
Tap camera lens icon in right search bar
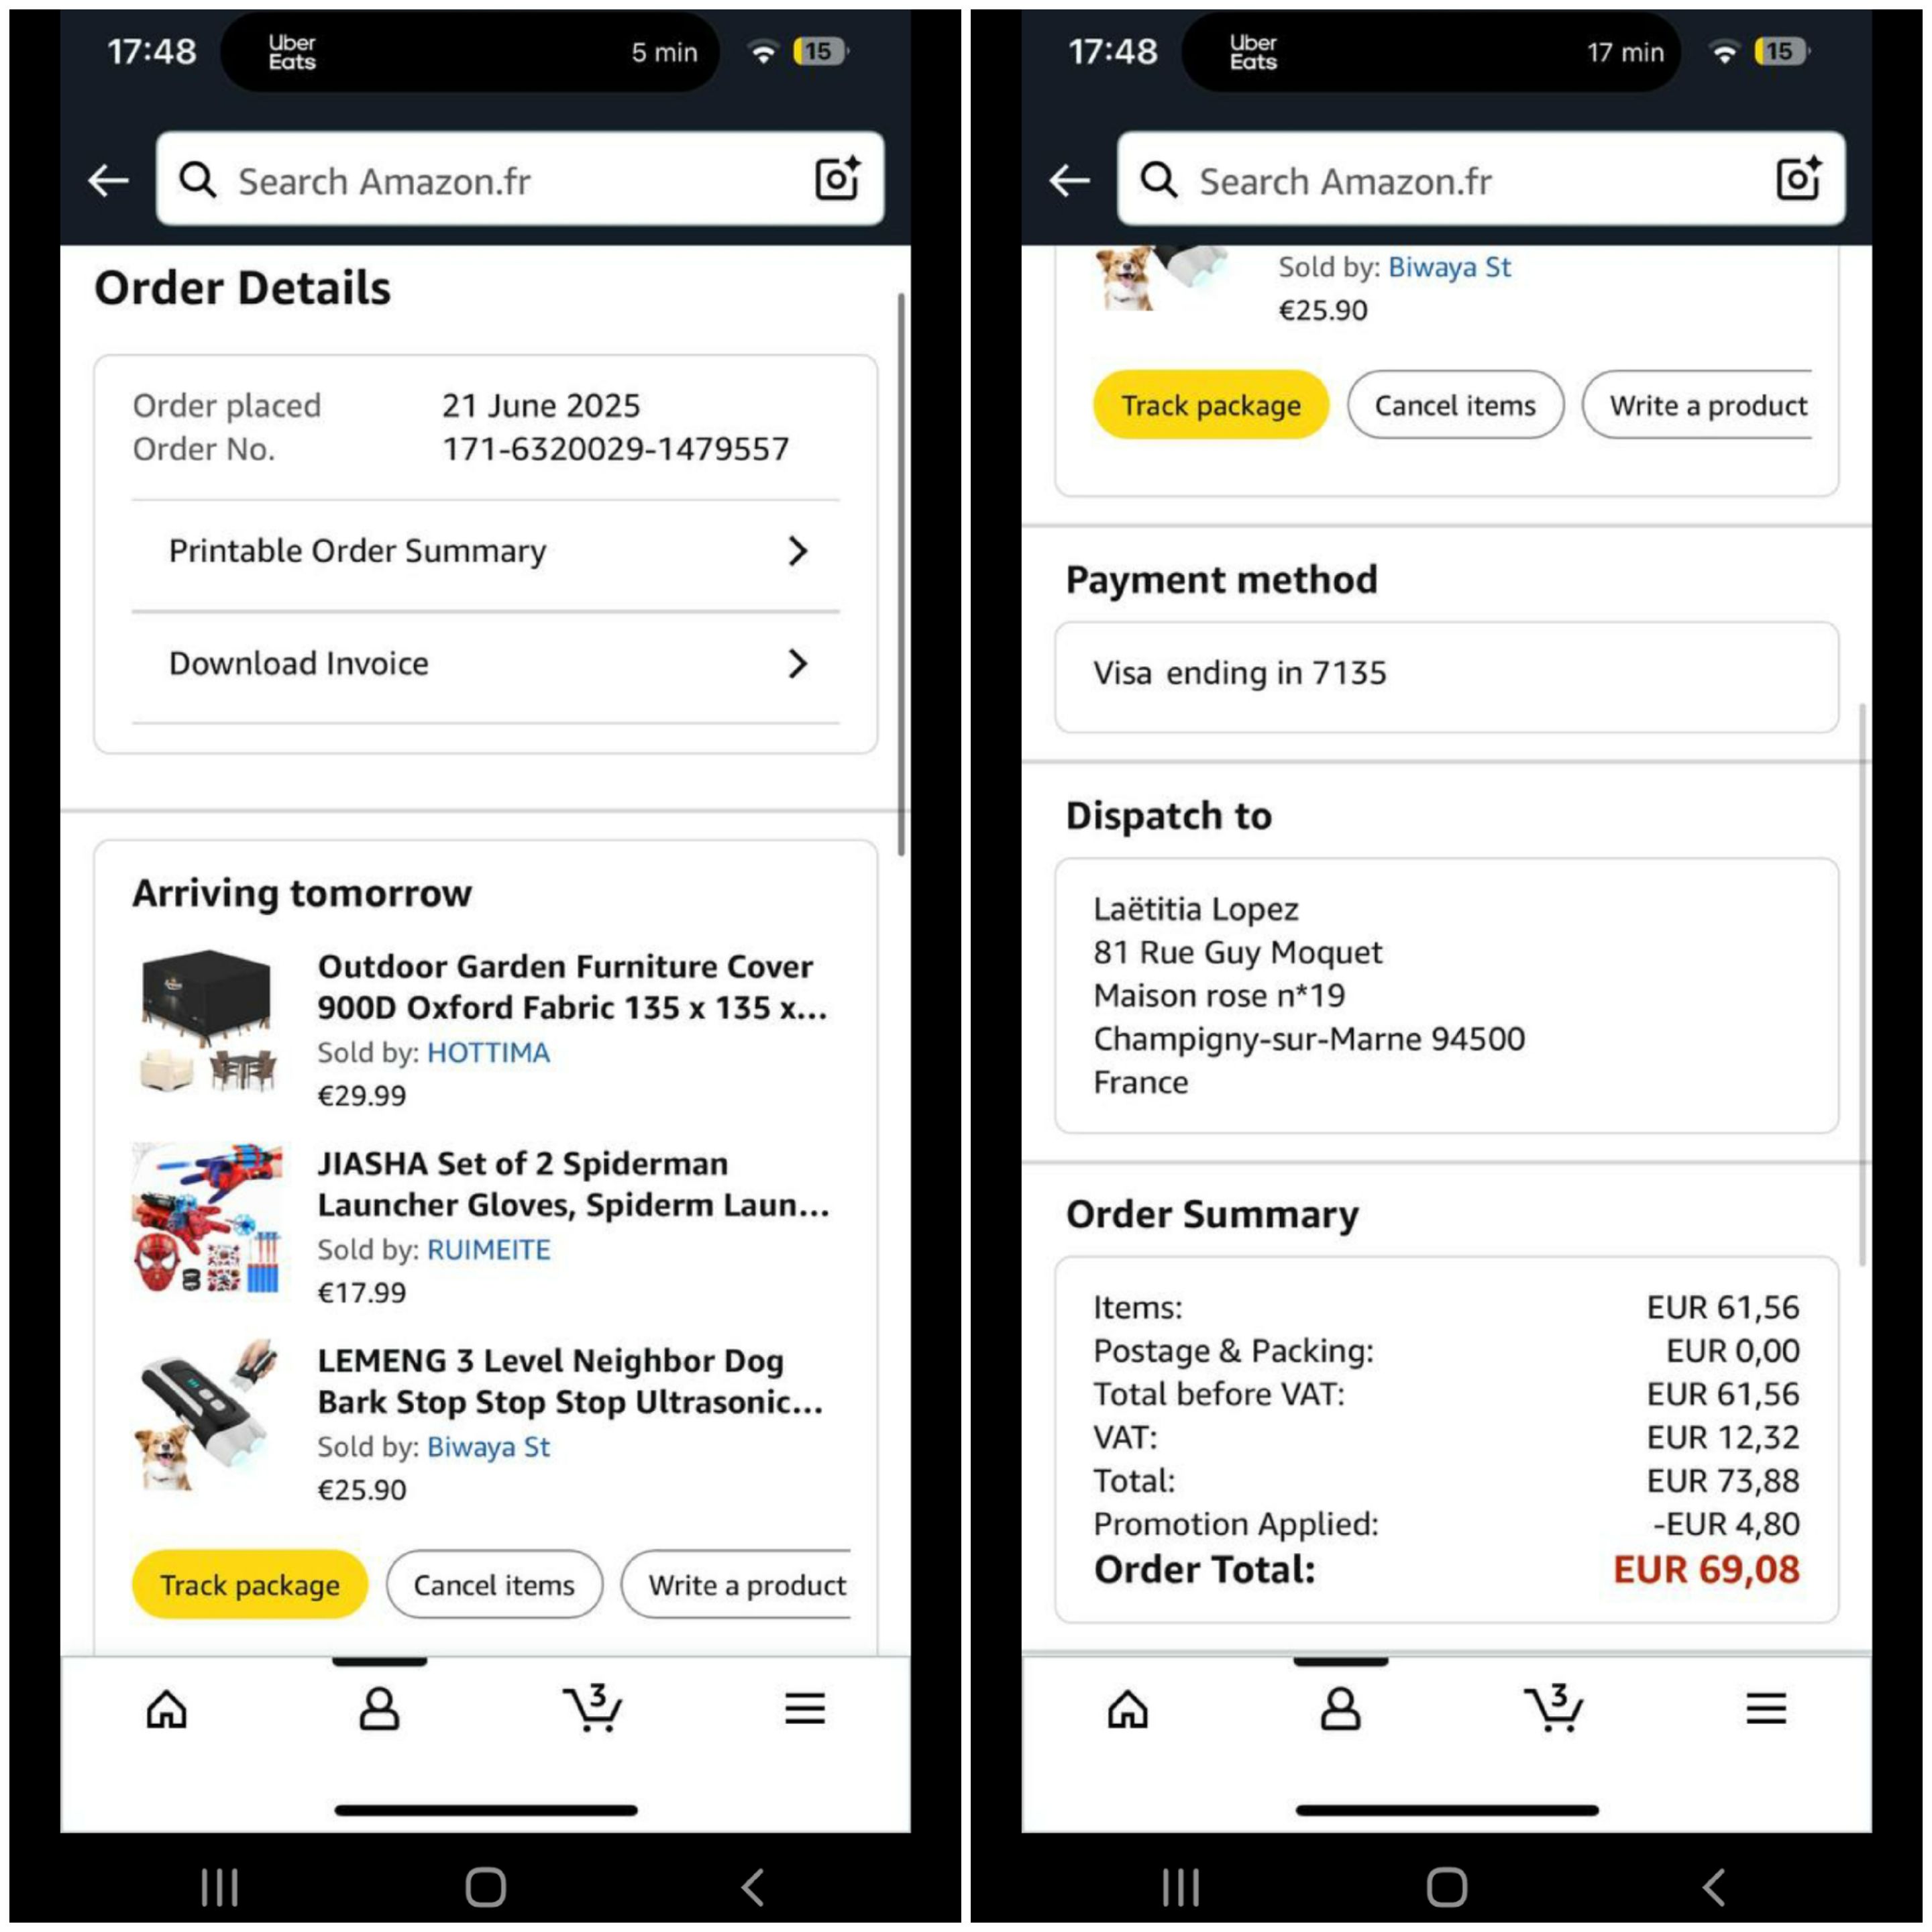point(1798,179)
